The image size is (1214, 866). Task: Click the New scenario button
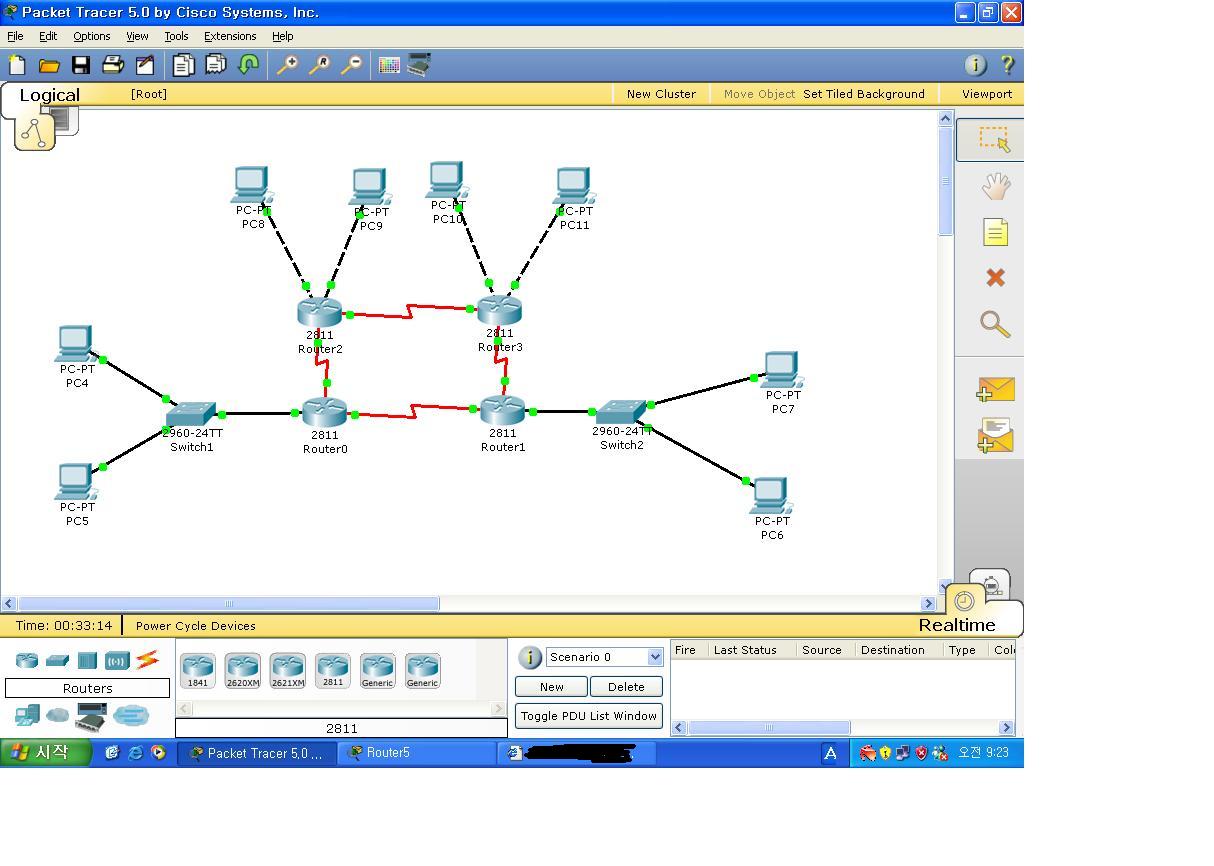click(x=551, y=687)
